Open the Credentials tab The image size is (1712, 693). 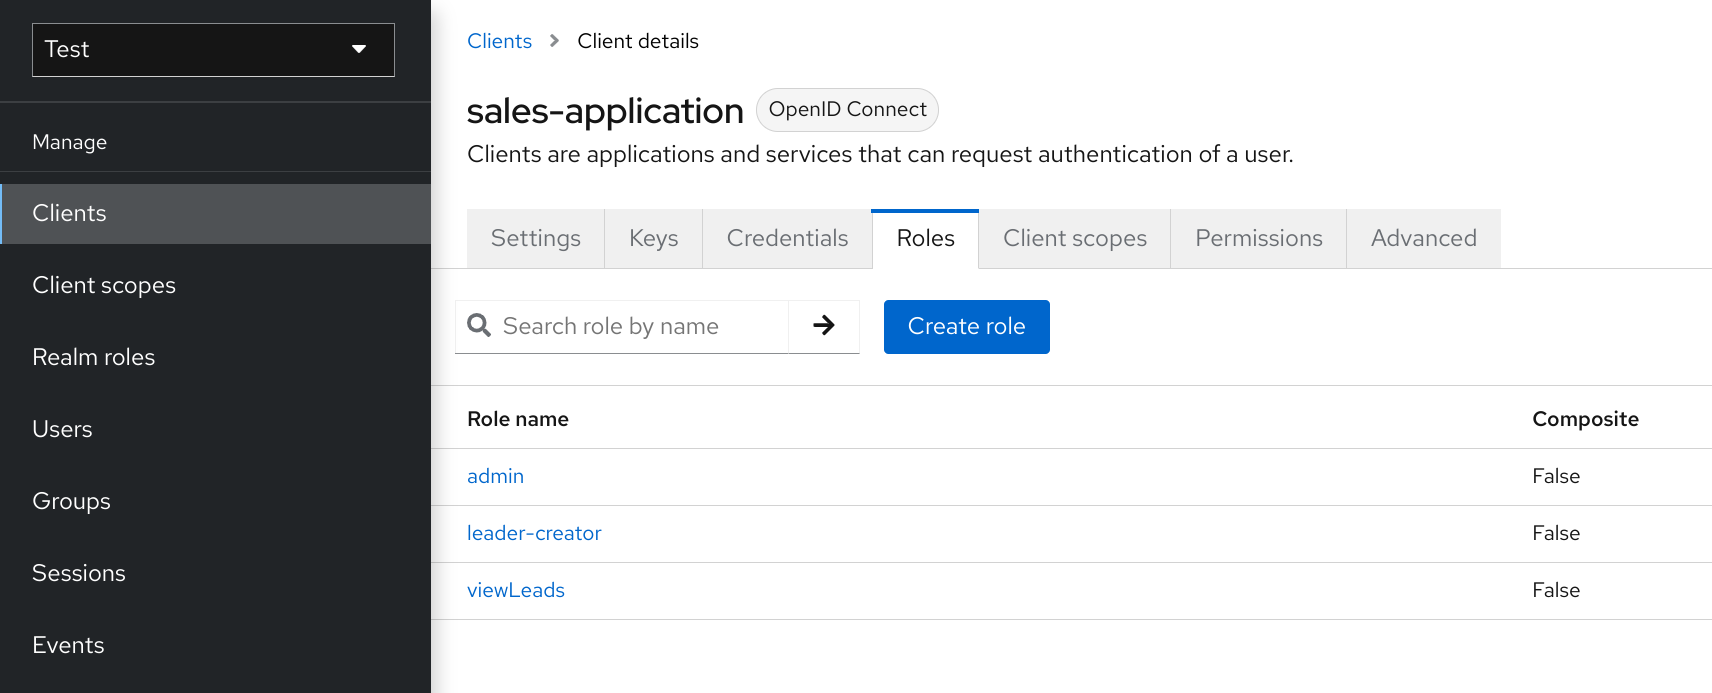pyautogui.click(x=787, y=239)
